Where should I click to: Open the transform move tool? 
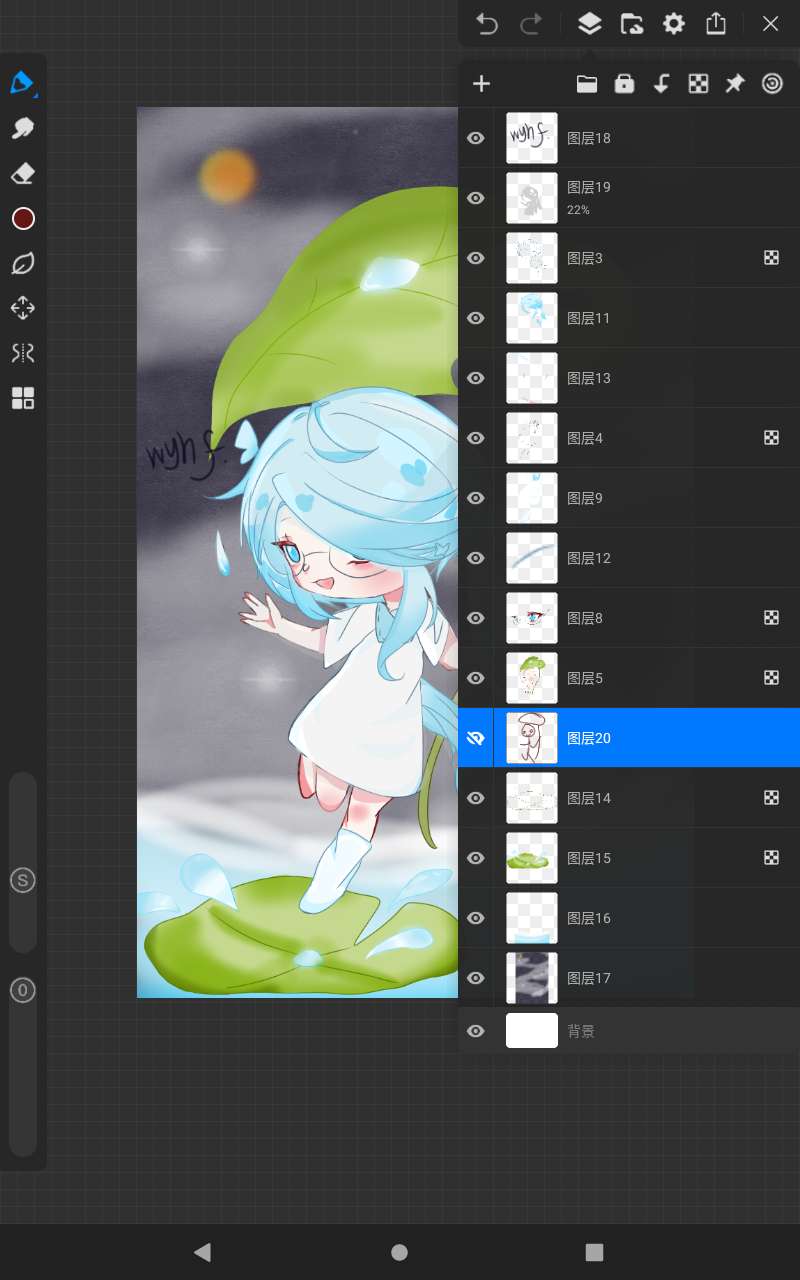[22, 308]
